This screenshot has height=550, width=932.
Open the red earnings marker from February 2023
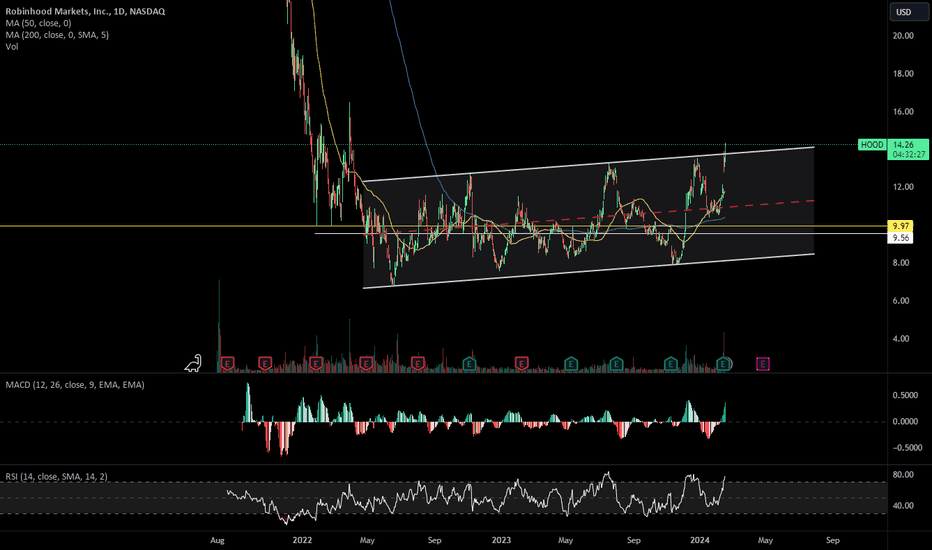[521, 363]
